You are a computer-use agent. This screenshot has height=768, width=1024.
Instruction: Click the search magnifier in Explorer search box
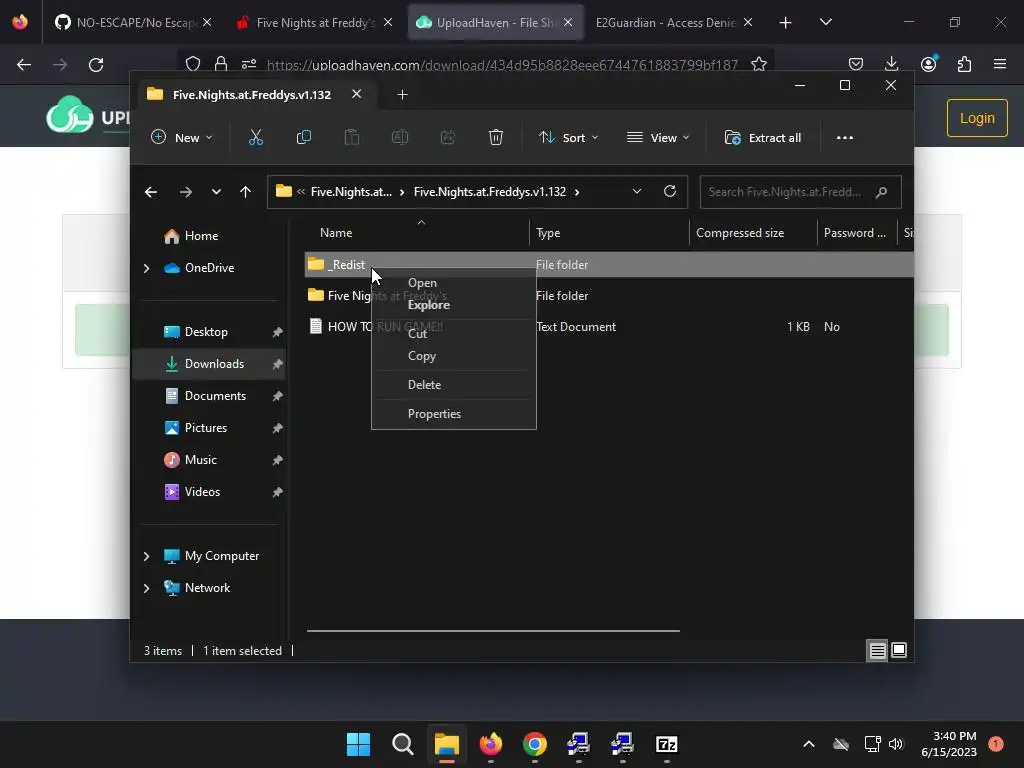click(x=881, y=192)
